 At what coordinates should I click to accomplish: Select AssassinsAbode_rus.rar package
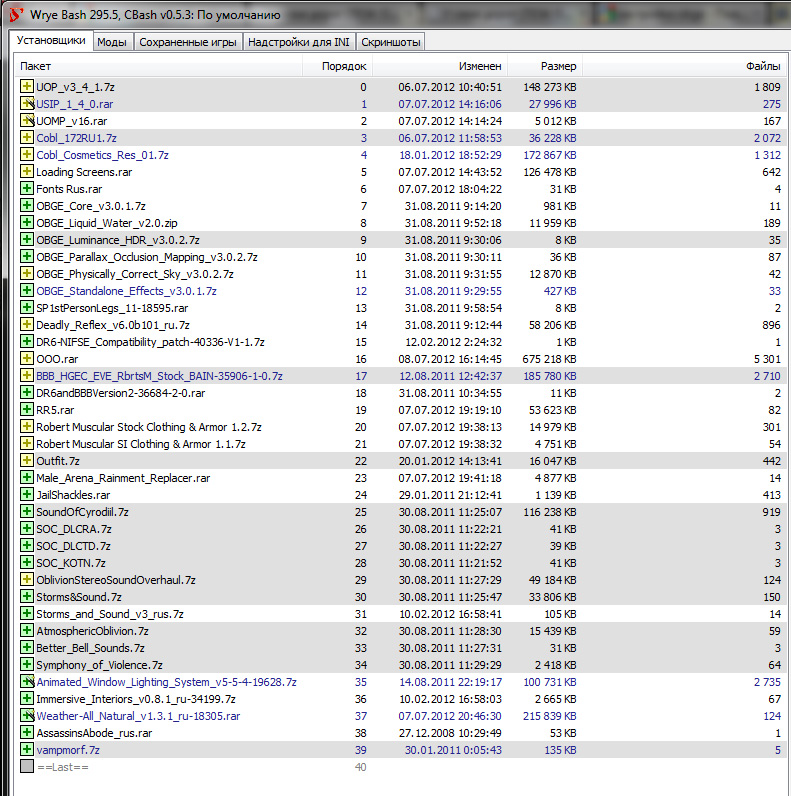point(401,733)
